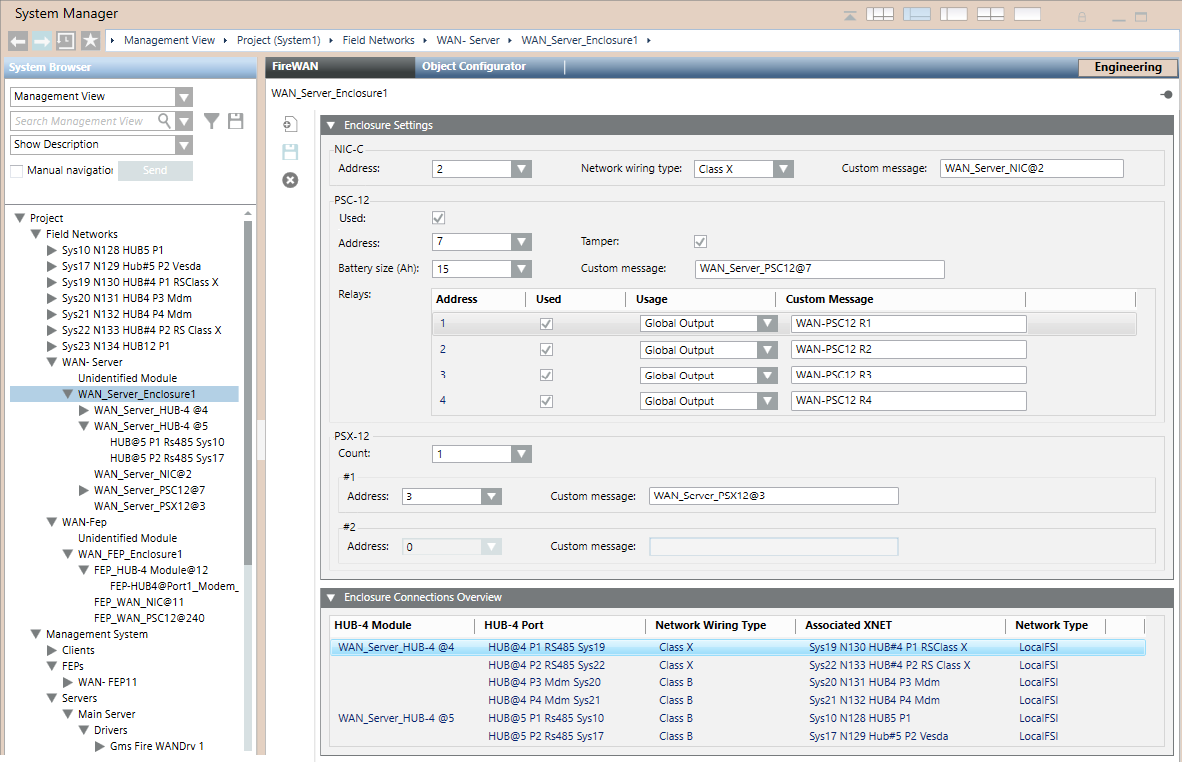Switch to the Object Configurator tab
Viewport: 1182px width, 764px height.
click(x=473, y=67)
